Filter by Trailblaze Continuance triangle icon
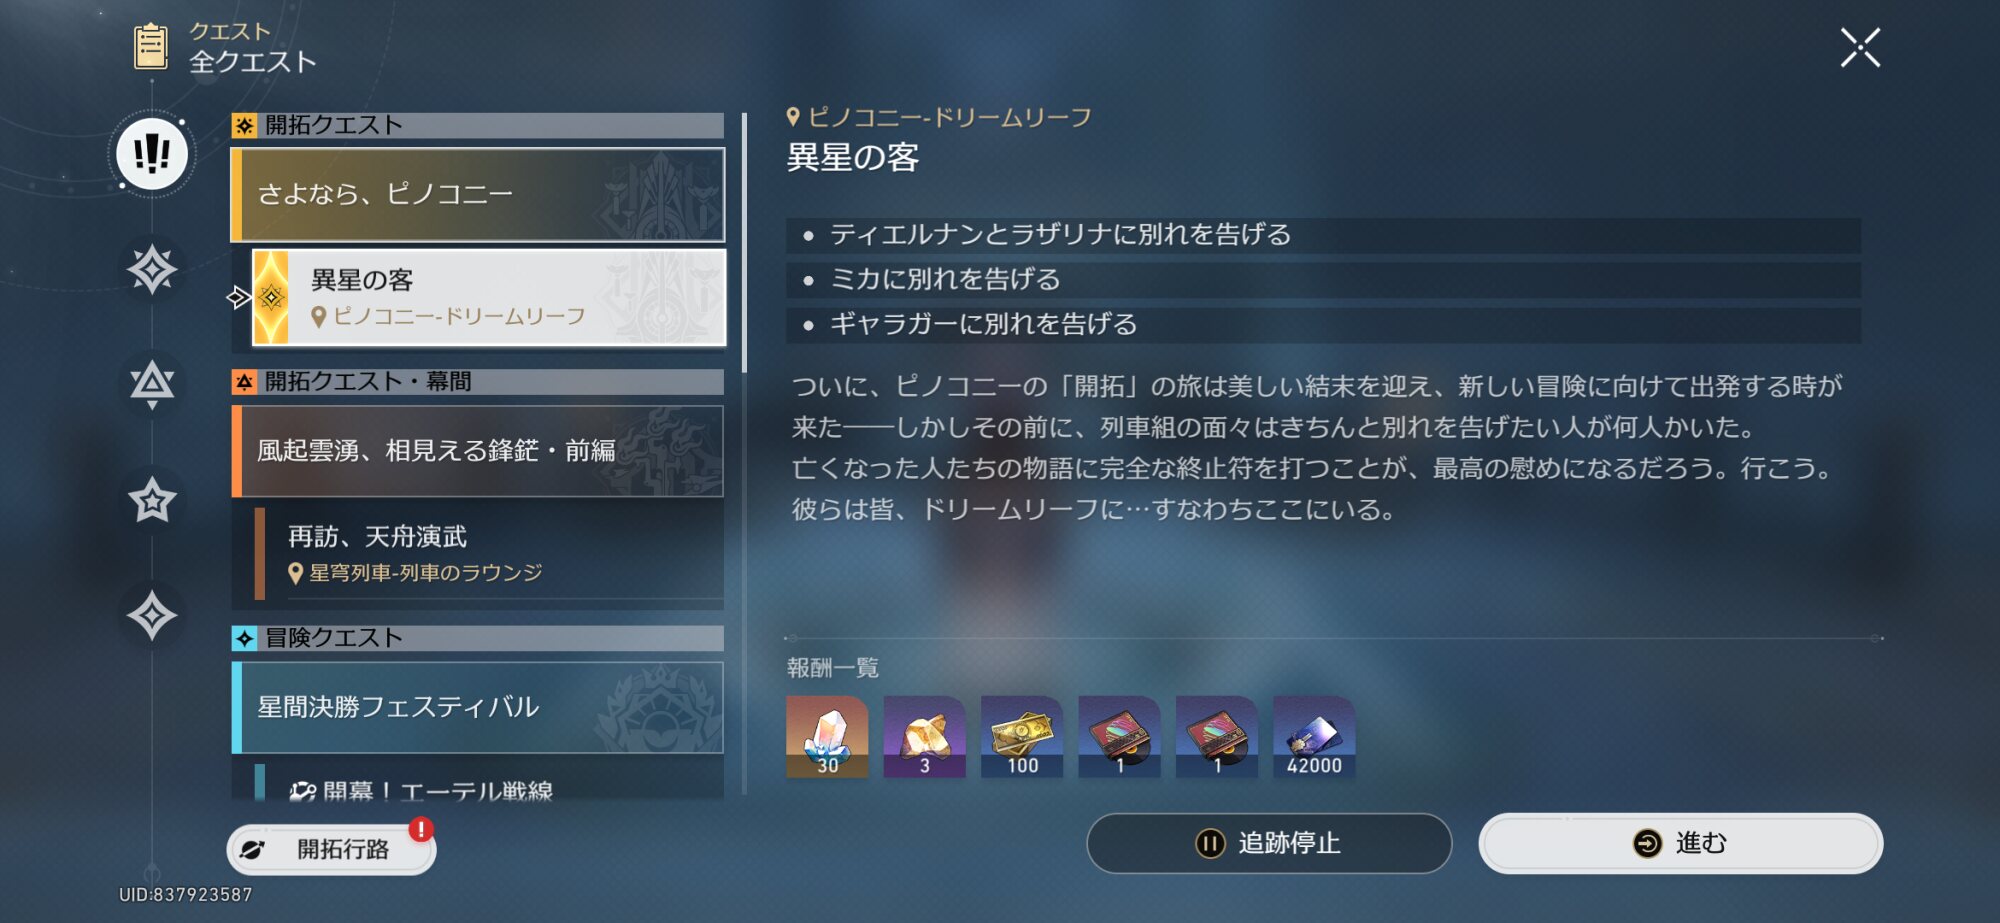Screen dimensions: 2000x923 click(x=152, y=383)
